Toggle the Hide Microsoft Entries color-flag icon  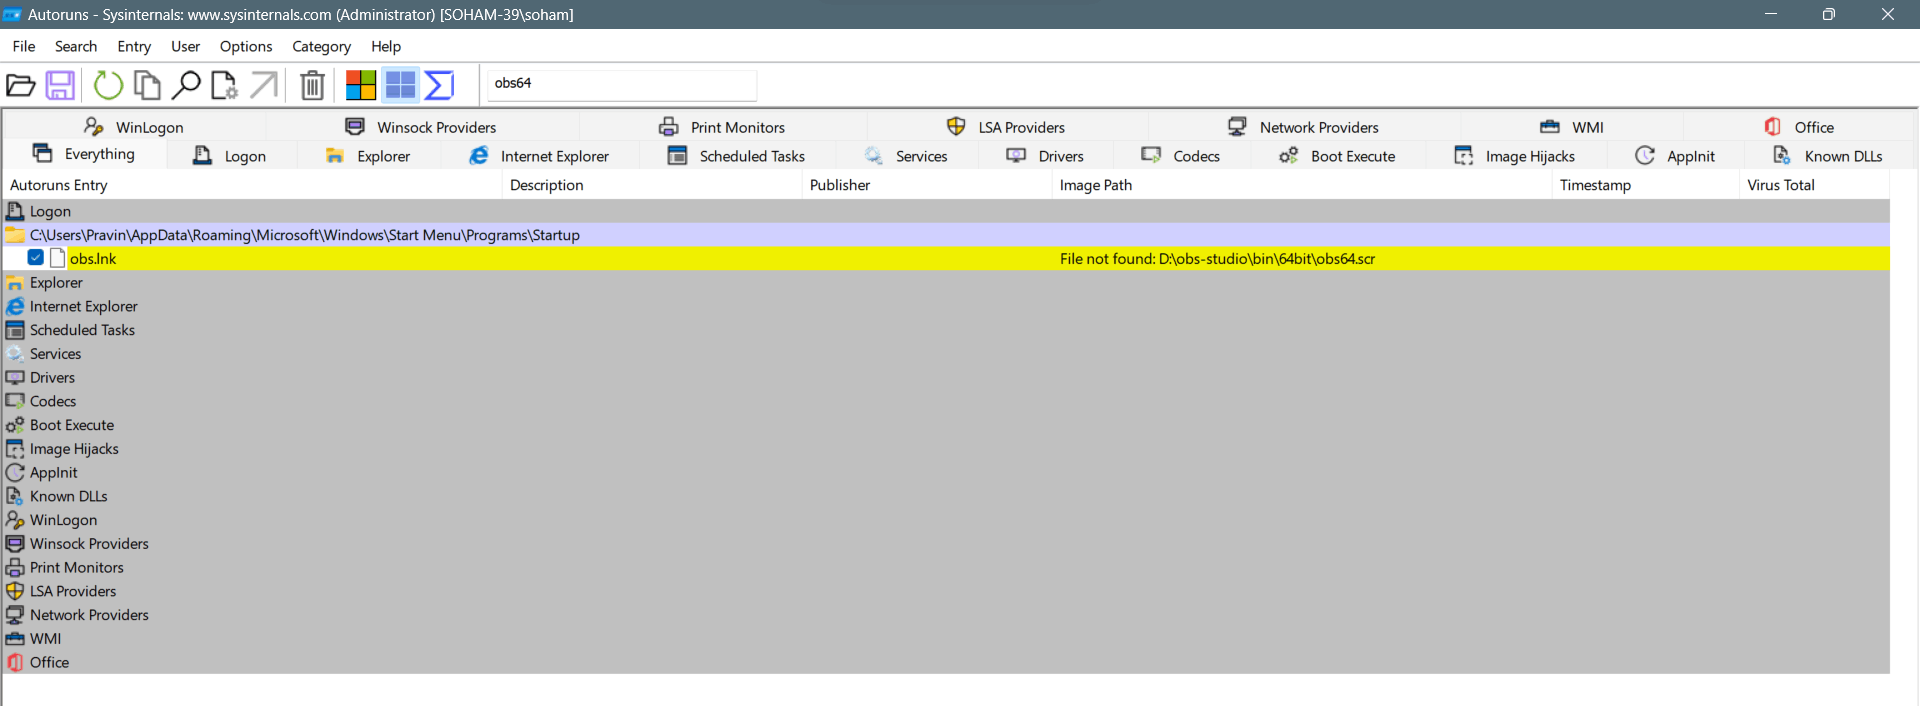click(x=361, y=85)
